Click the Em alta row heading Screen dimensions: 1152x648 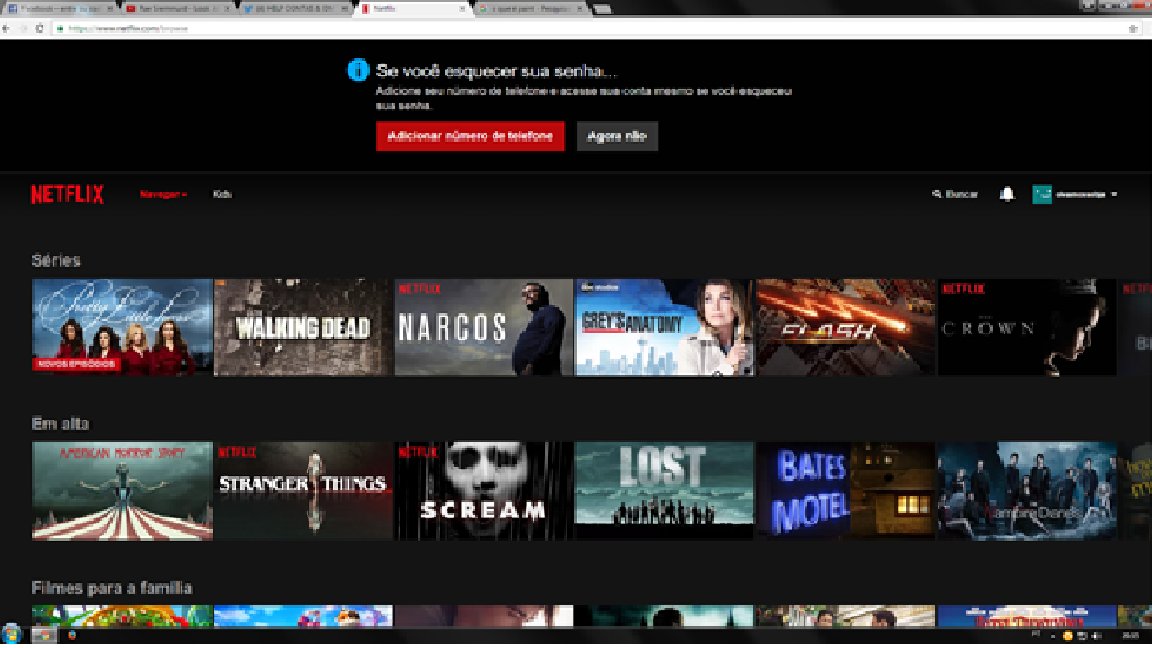pos(60,423)
